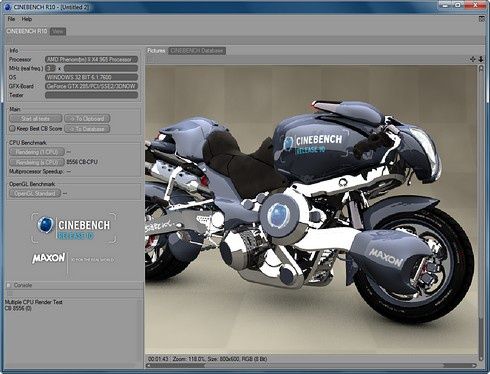The image size is (490, 374).
Task: Close the CINEBENCH window
Action: (476, 5)
